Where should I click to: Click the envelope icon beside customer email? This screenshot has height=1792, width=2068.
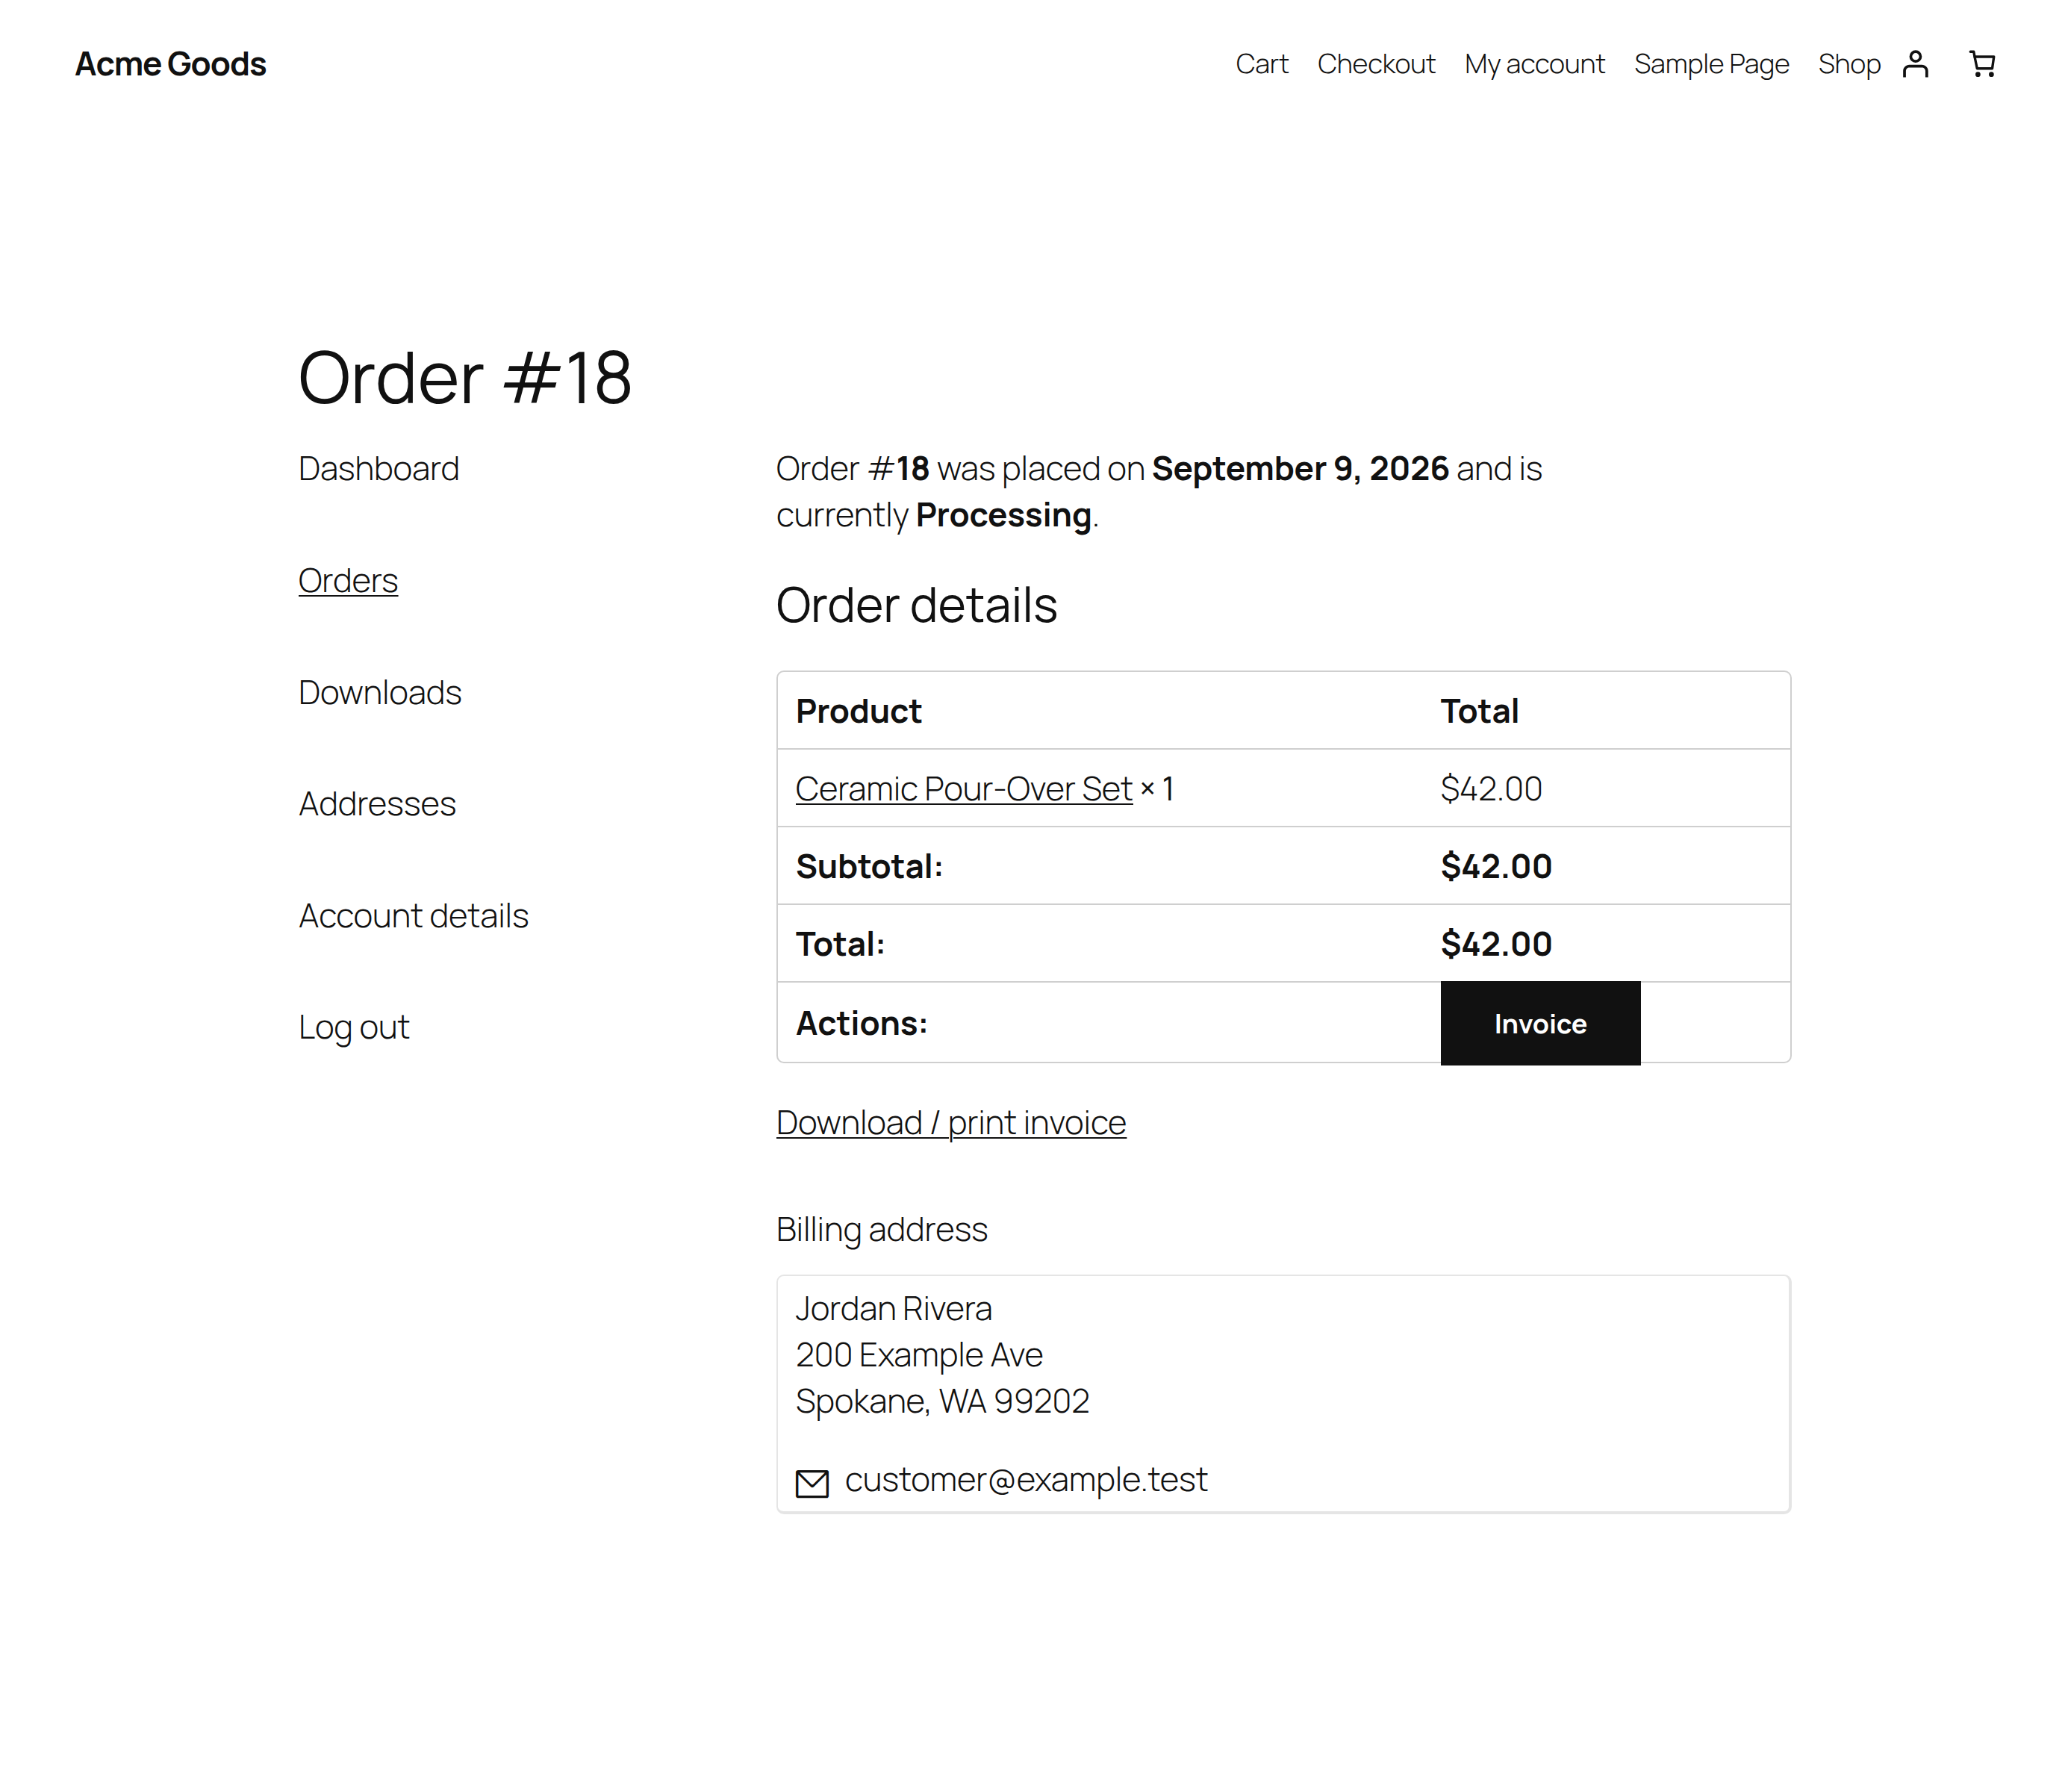tap(812, 1483)
